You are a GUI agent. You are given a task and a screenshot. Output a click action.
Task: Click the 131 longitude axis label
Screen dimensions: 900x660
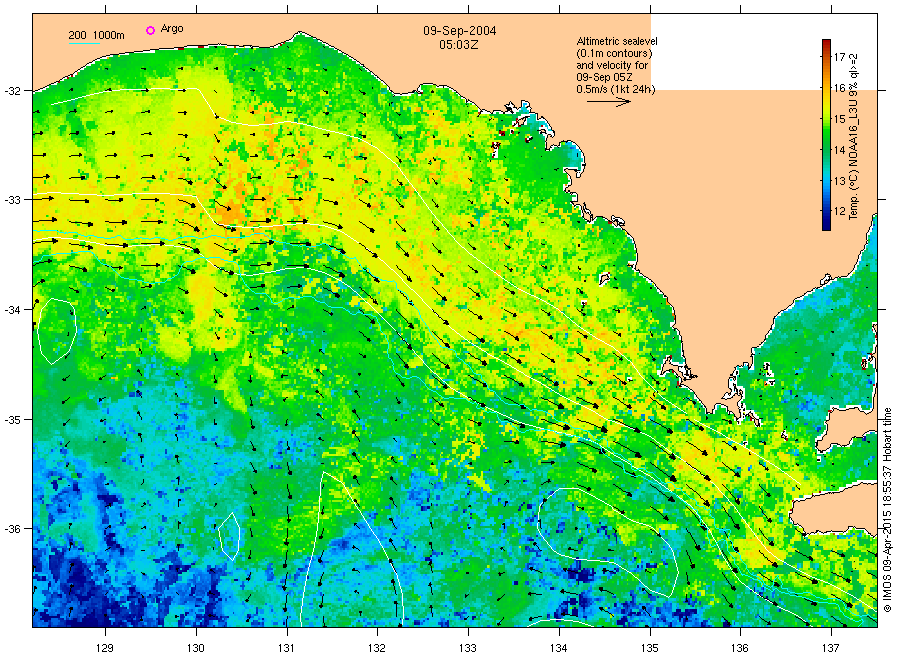point(287,648)
